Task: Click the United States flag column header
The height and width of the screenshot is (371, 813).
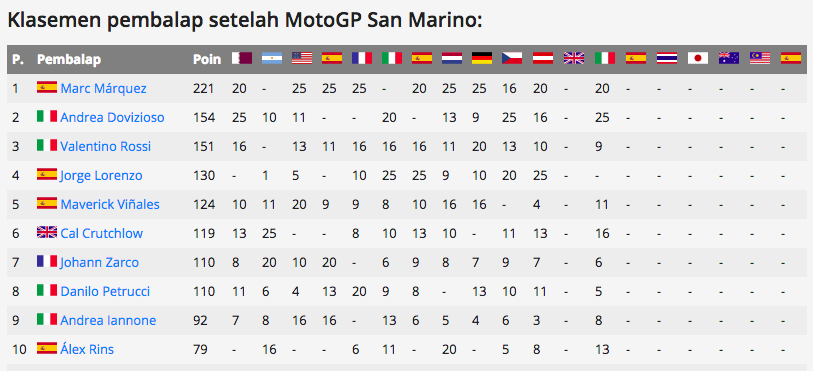Action: (302, 58)
